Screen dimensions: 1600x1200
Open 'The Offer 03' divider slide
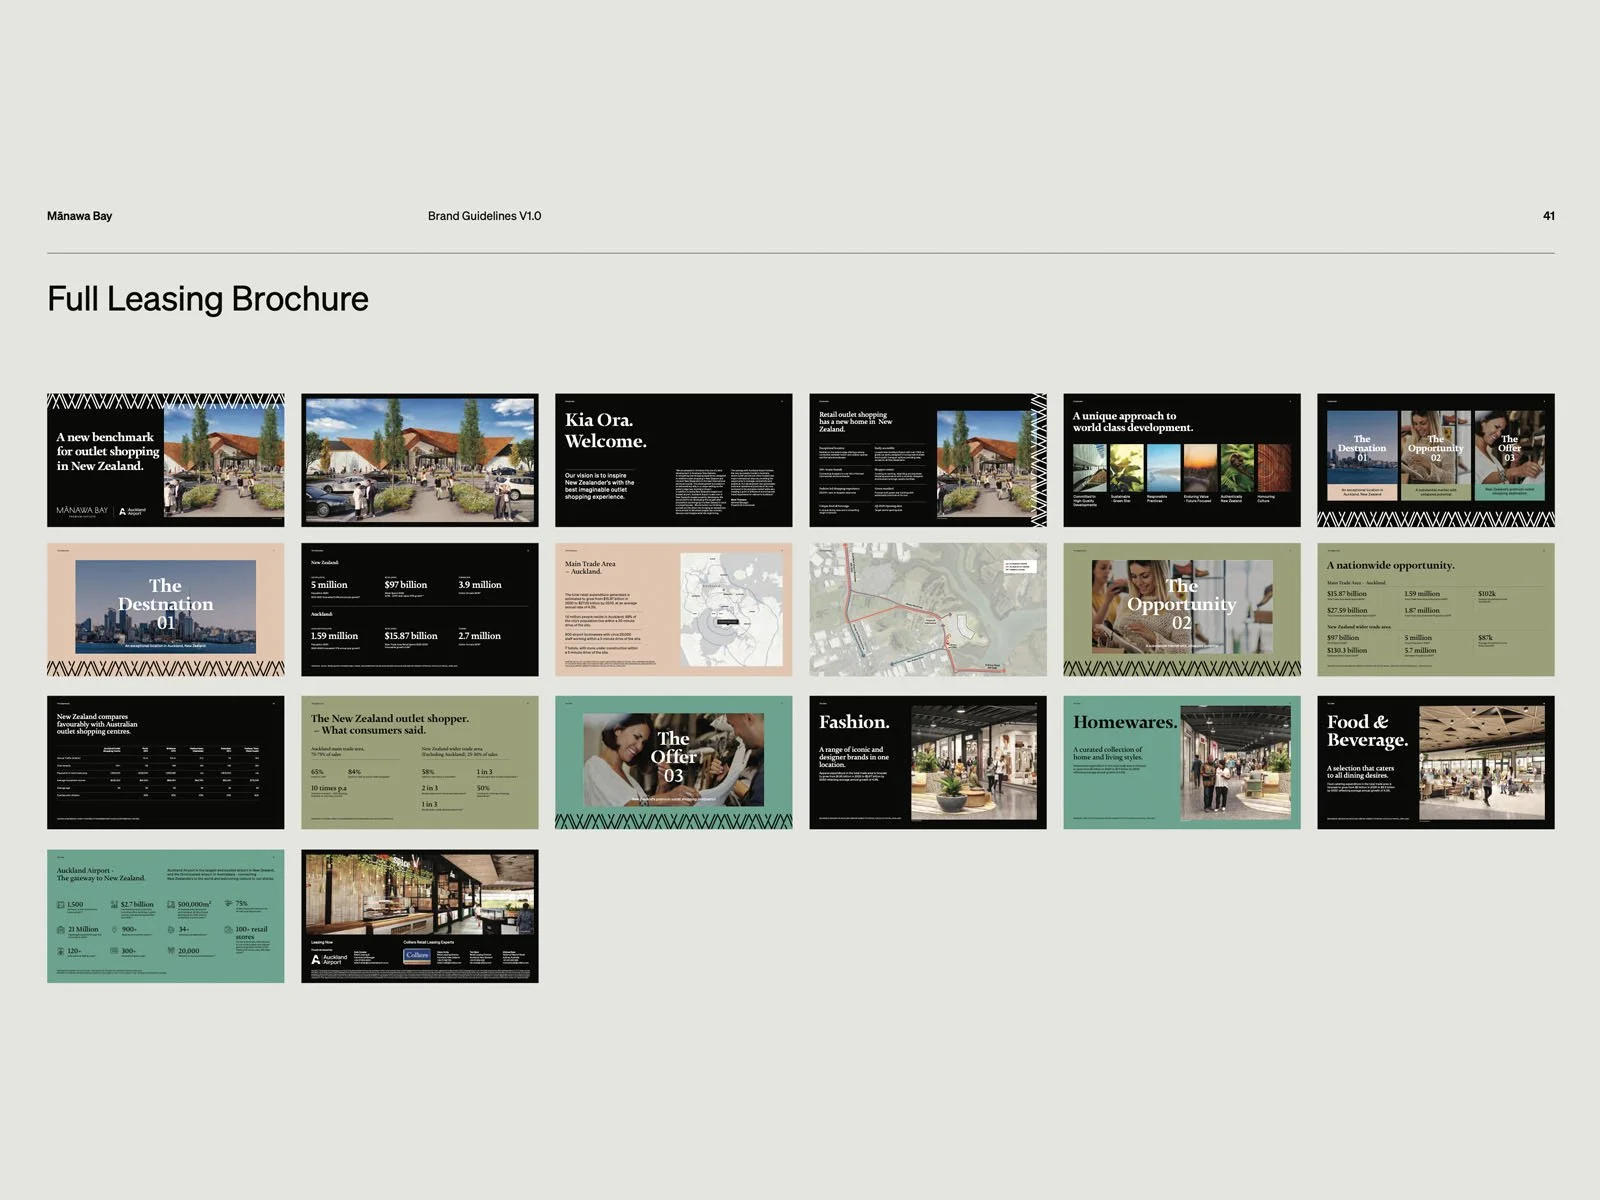point(674,762)
